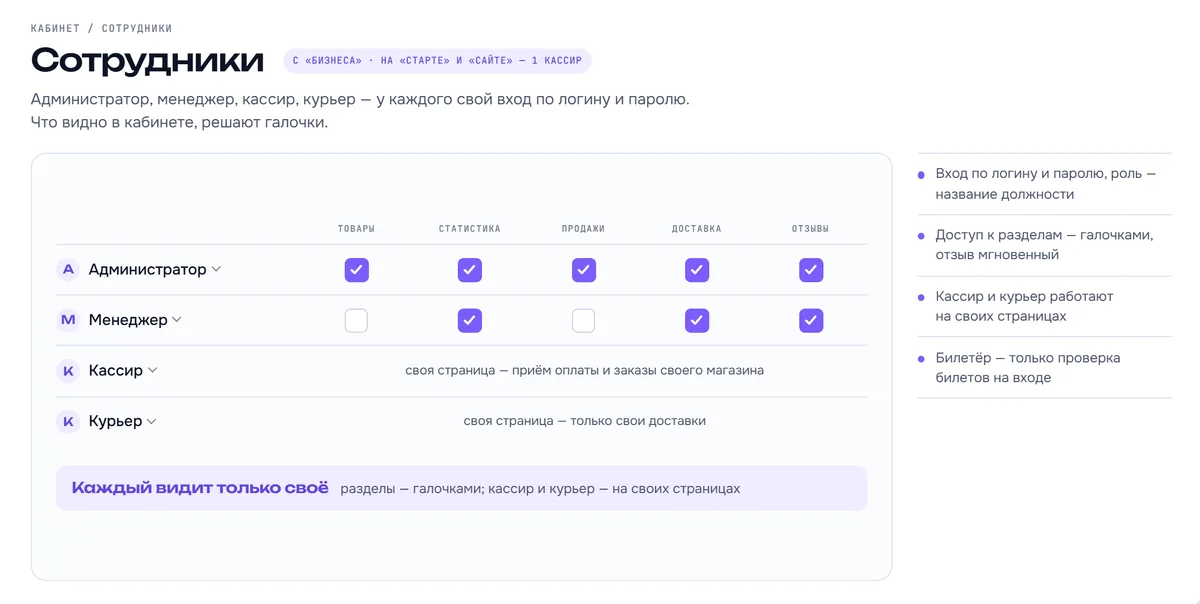Click the Администратор avatar badge "A"
Screen dimensions: 1200x604
coord(68,269)
